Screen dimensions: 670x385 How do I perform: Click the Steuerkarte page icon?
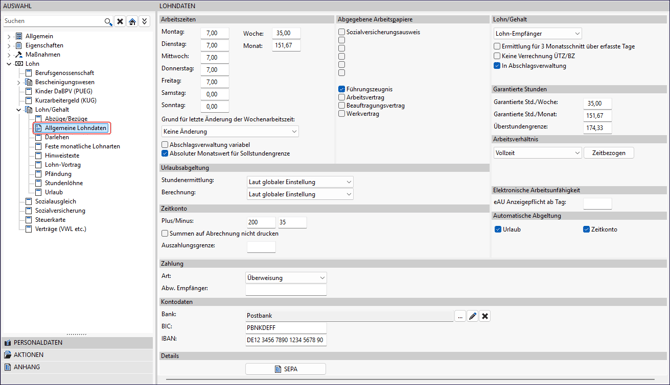29,220
